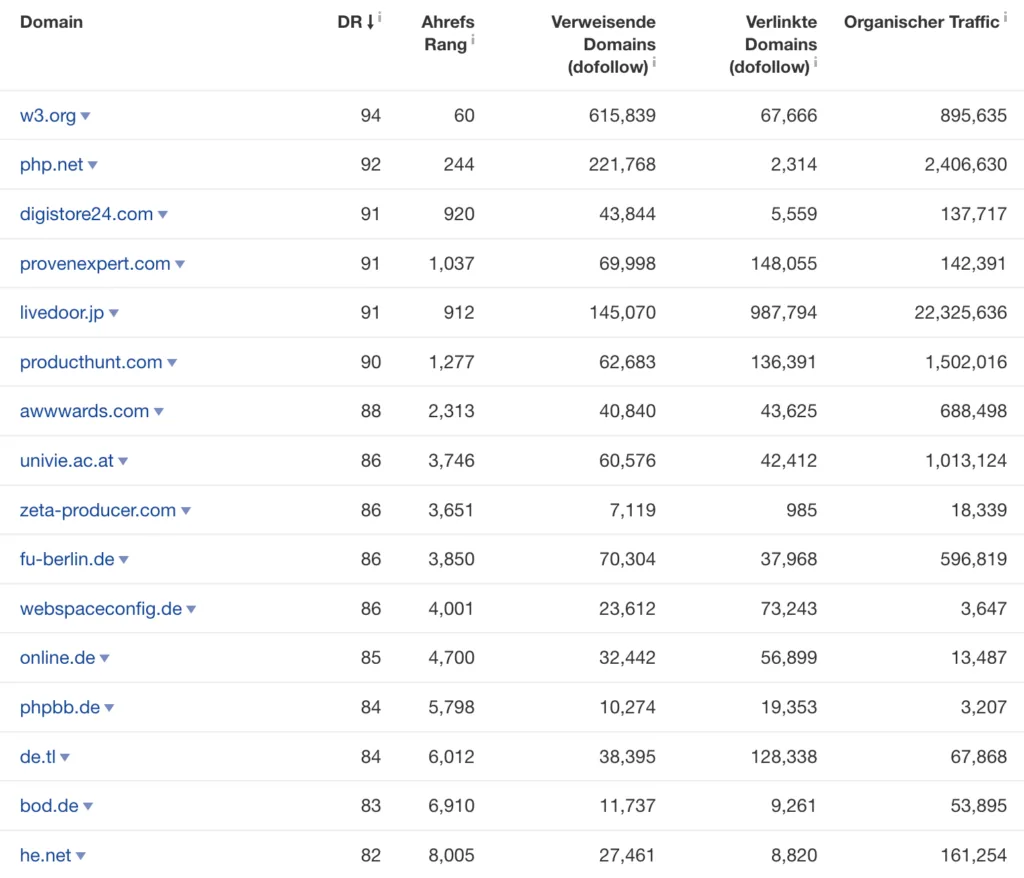Viewport: 1024px width, 878px height.
Task: Select Ahrefs rank value 1,277
Action: [x=451, y=362]
